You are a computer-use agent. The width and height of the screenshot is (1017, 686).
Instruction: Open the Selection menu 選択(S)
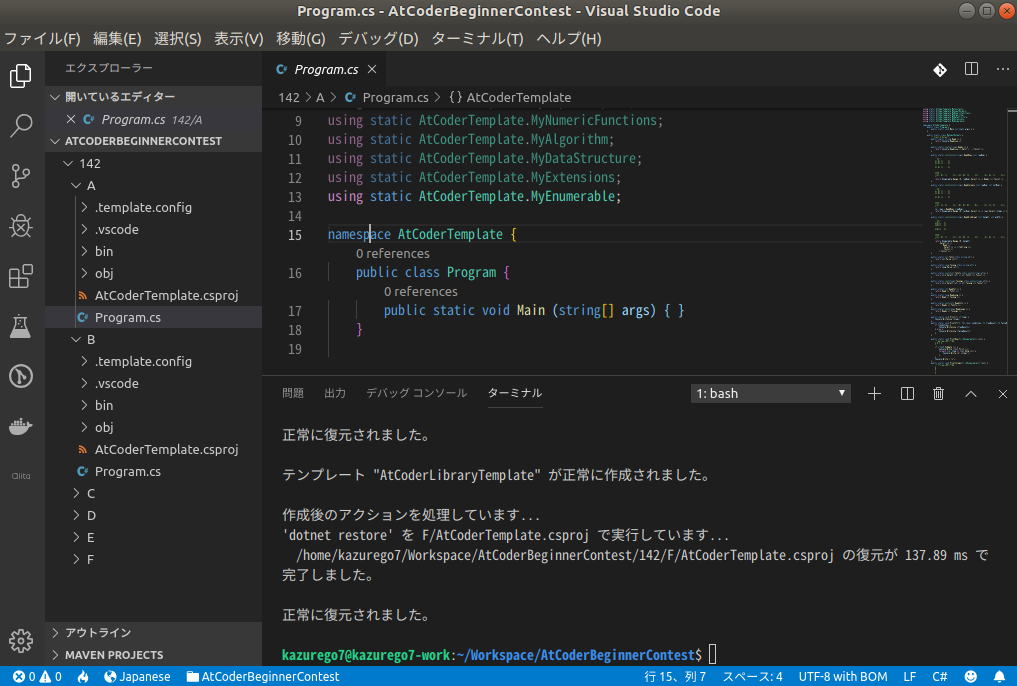(x=178, y=39)
